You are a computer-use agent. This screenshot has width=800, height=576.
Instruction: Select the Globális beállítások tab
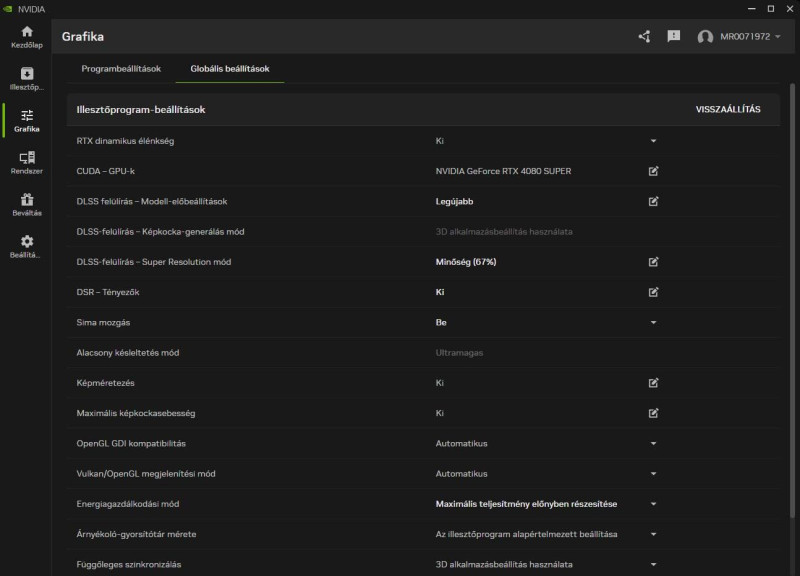pos(230,69)
